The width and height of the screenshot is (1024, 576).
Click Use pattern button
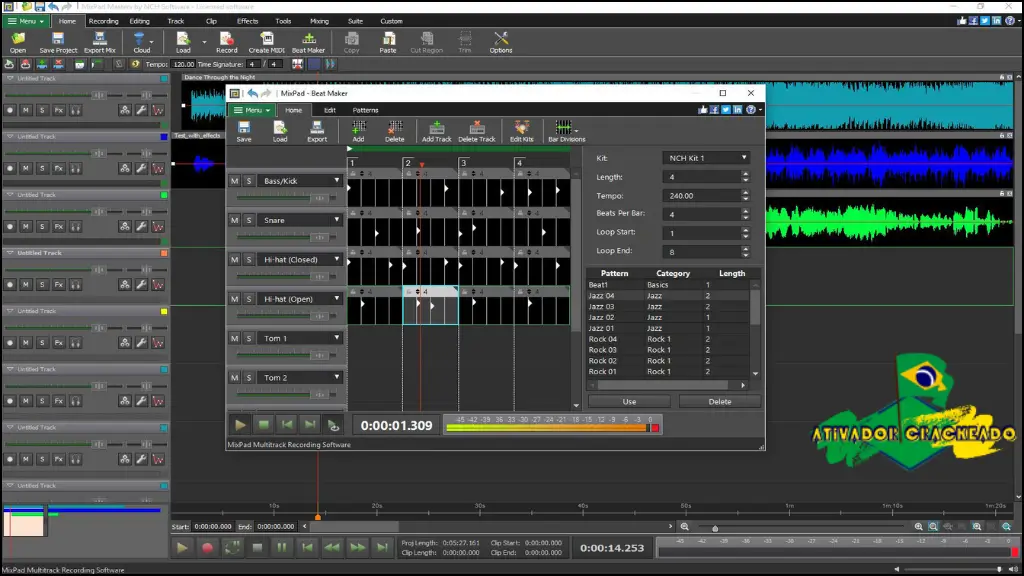click(x=629, y=402)
